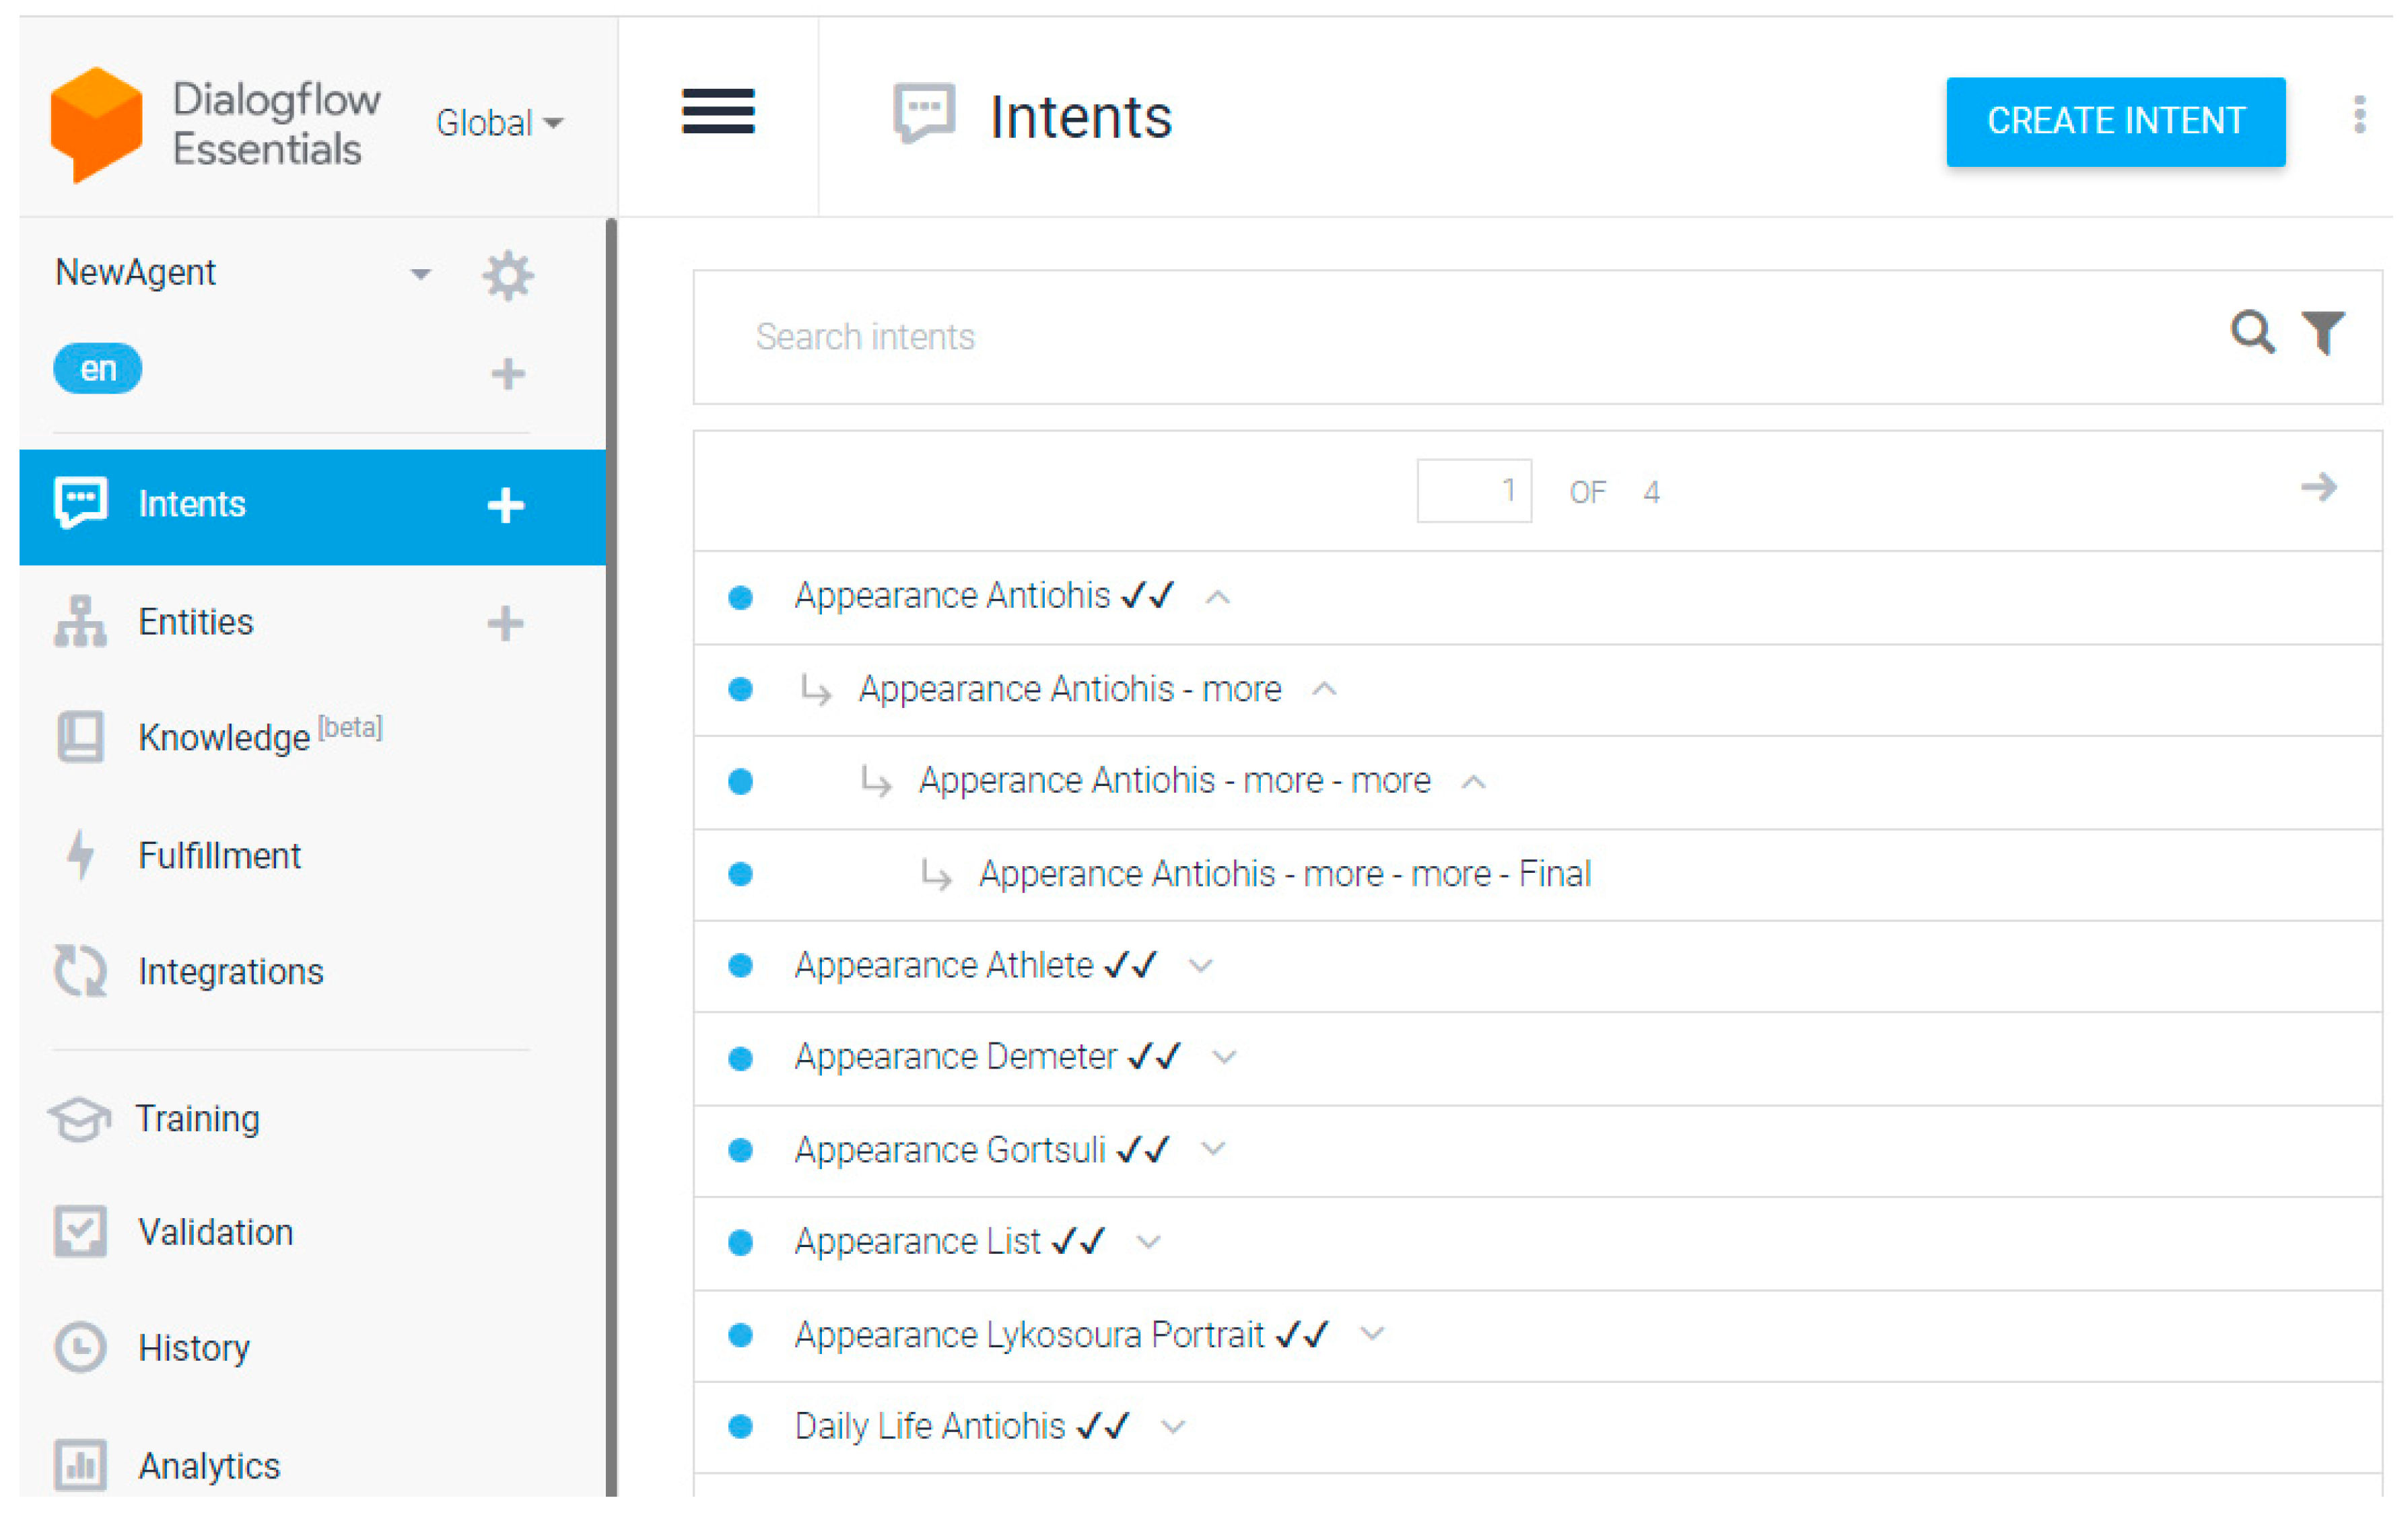2408x1527 pixels.
Task: Expand Appearance Athlete followup intents
Action: click(1200, 966)
